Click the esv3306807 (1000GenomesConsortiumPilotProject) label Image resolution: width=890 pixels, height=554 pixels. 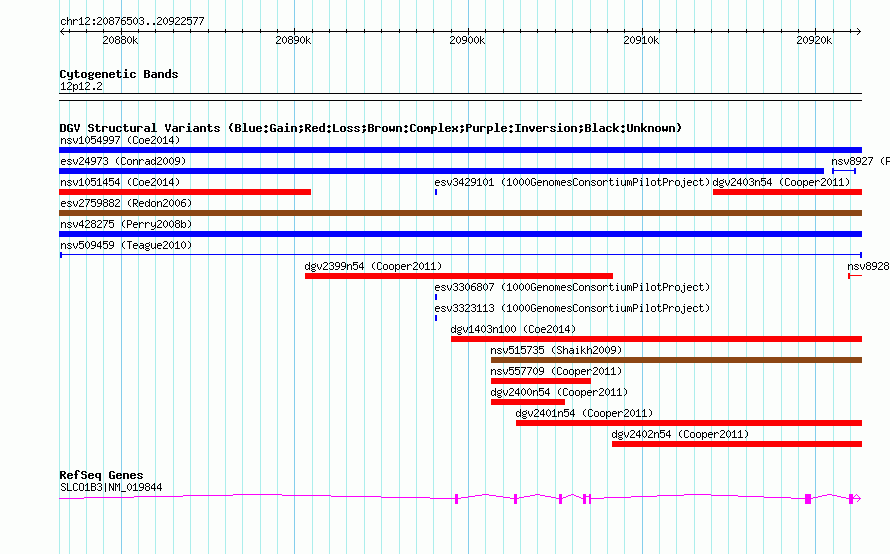[572, 287]
